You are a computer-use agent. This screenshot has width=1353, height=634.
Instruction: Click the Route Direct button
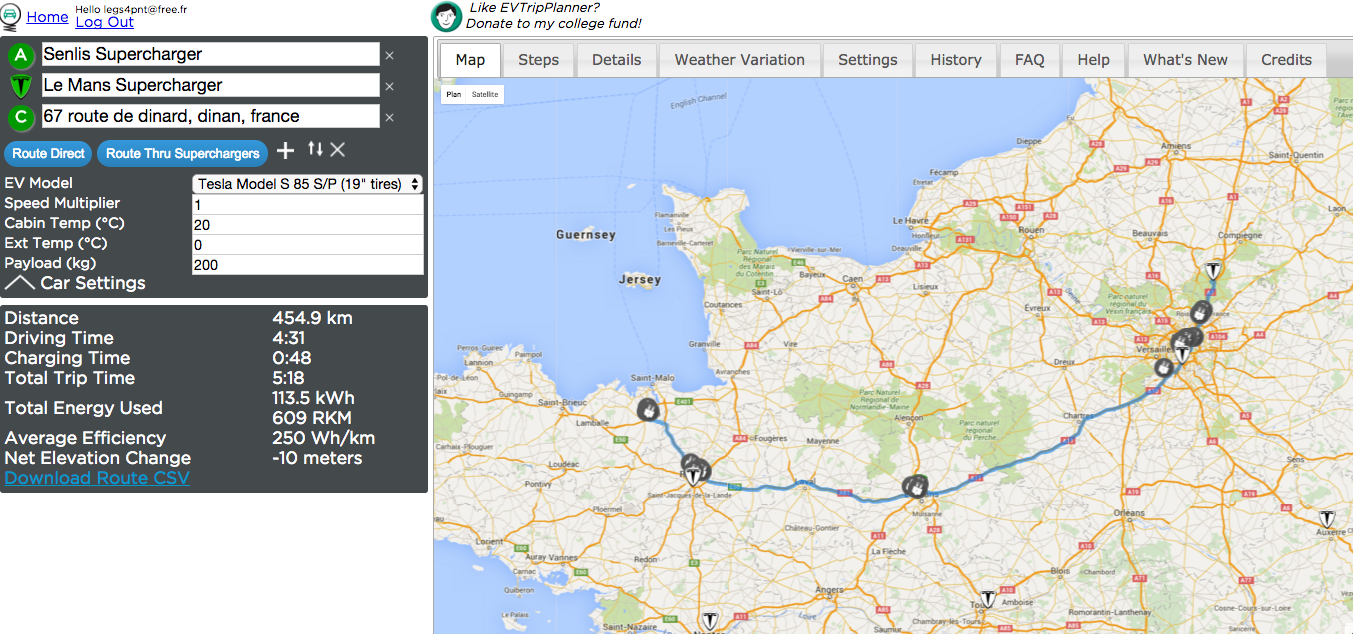coord(48,154)
